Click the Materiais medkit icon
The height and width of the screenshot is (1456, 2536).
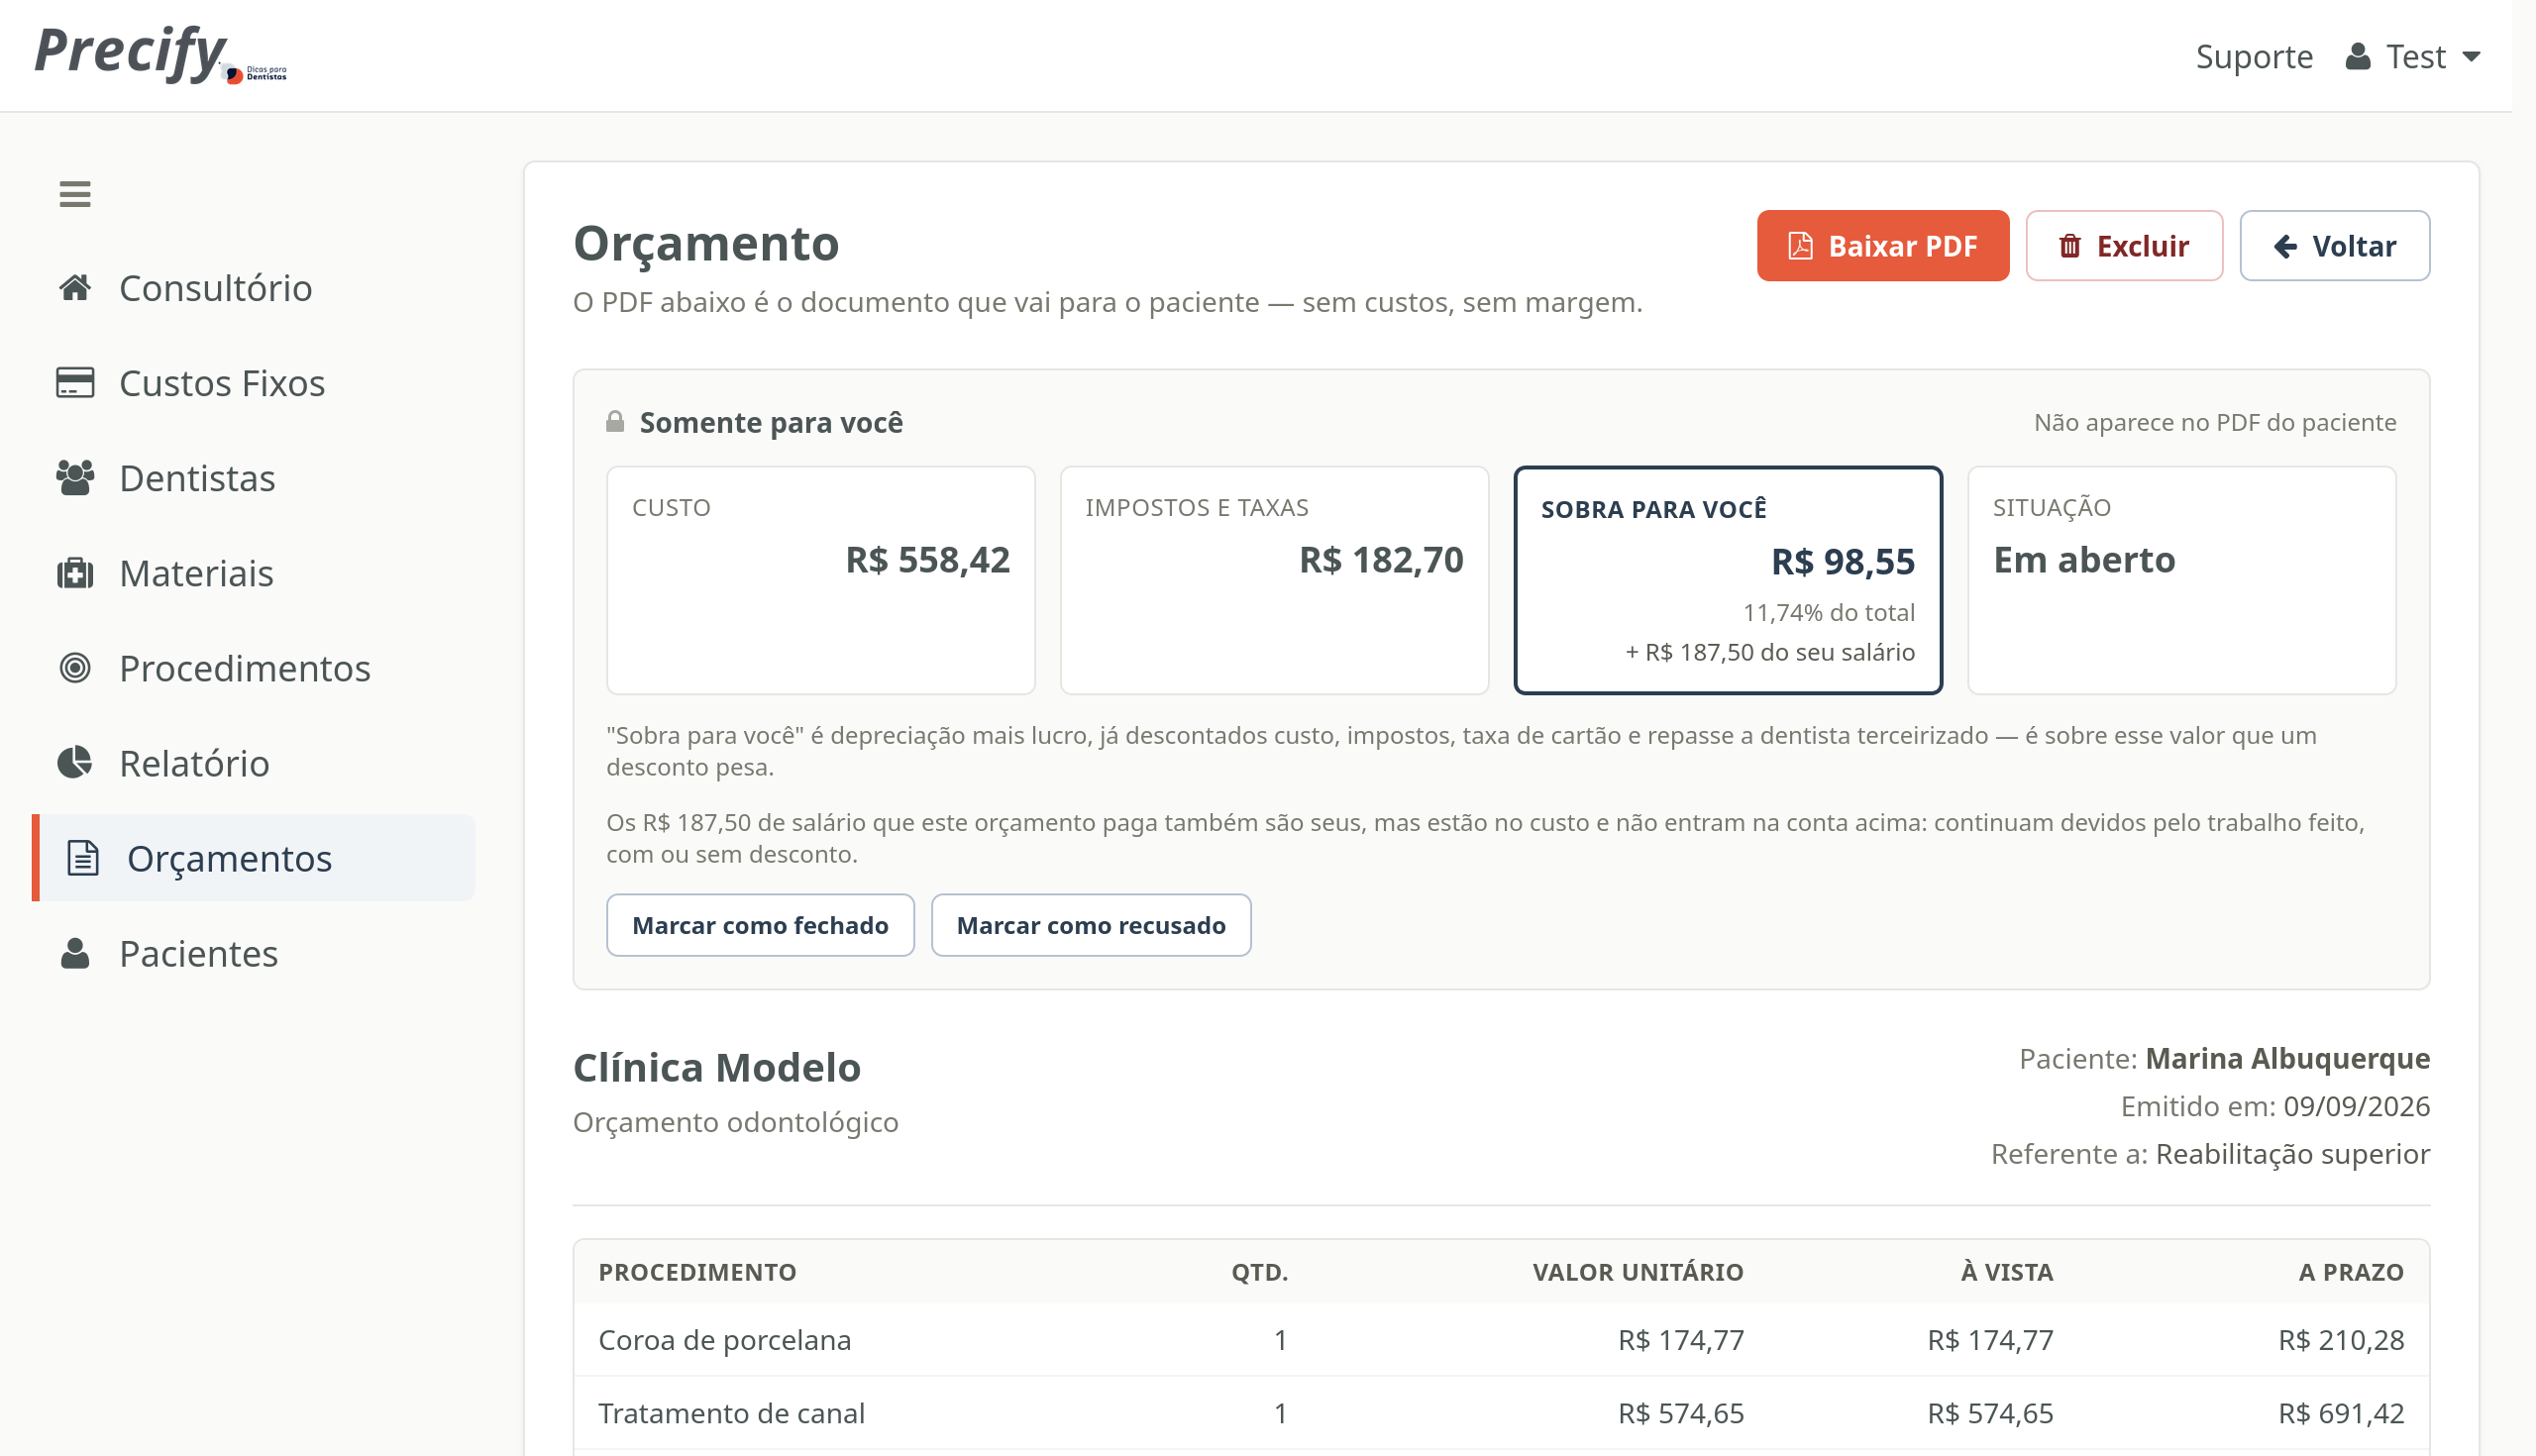pos(75,573)
